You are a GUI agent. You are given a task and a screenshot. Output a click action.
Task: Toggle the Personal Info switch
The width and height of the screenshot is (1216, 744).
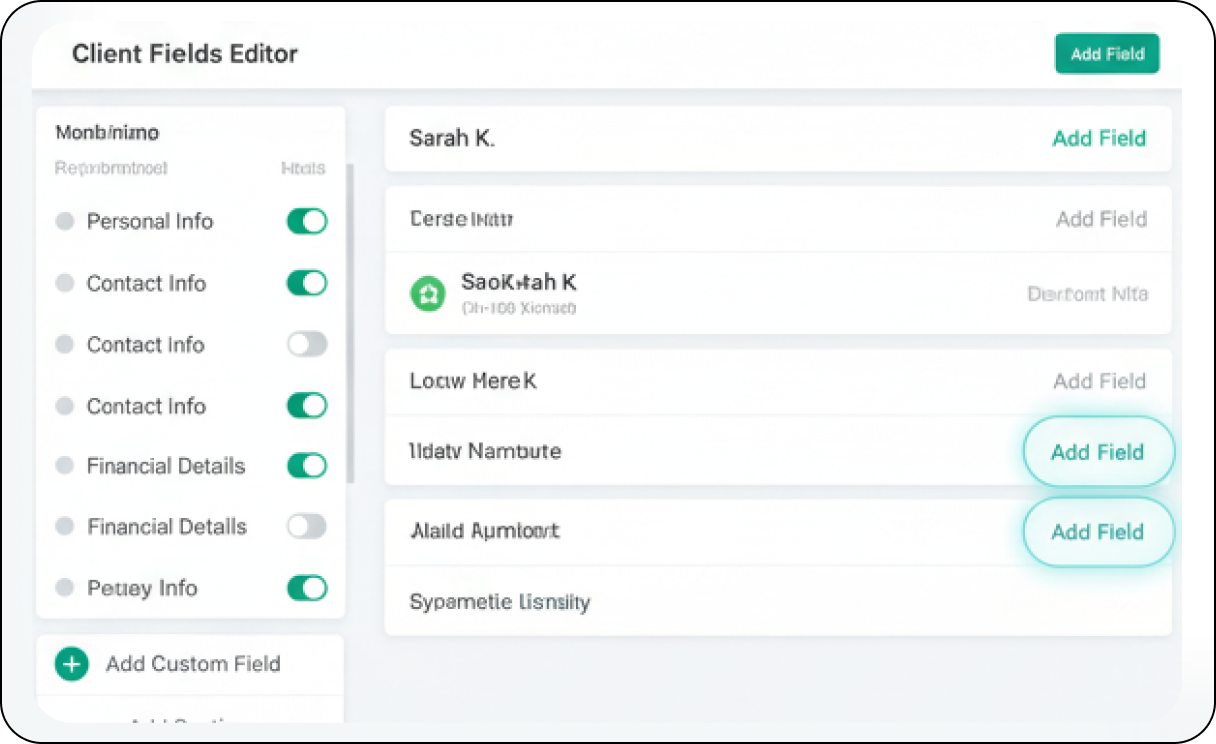(307, 222)
